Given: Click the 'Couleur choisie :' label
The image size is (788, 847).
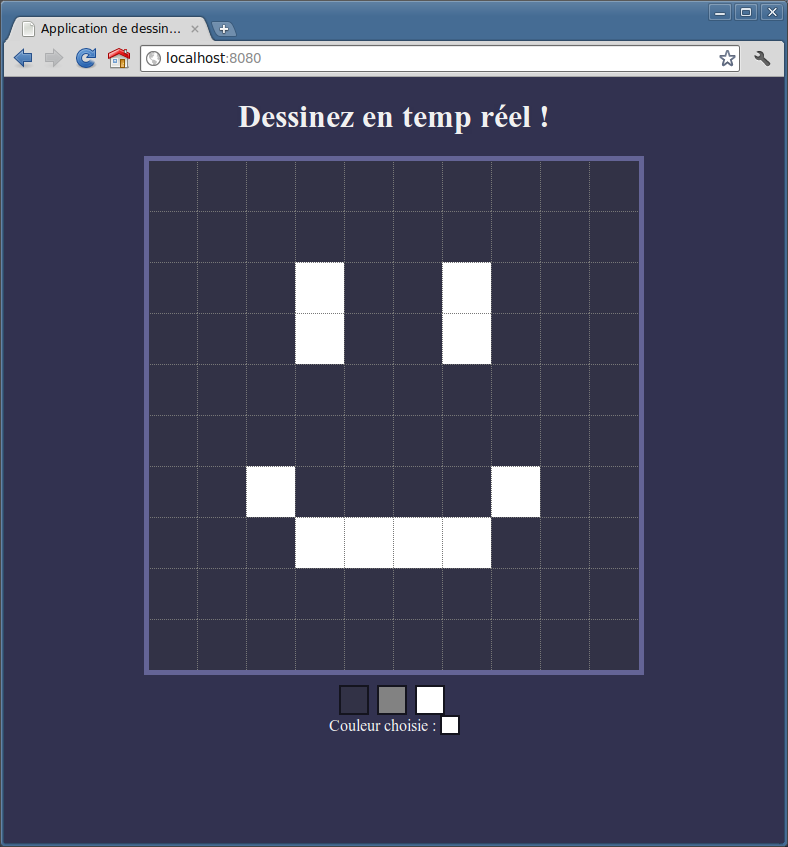Looking at the screenshot, I should point(382,725).
